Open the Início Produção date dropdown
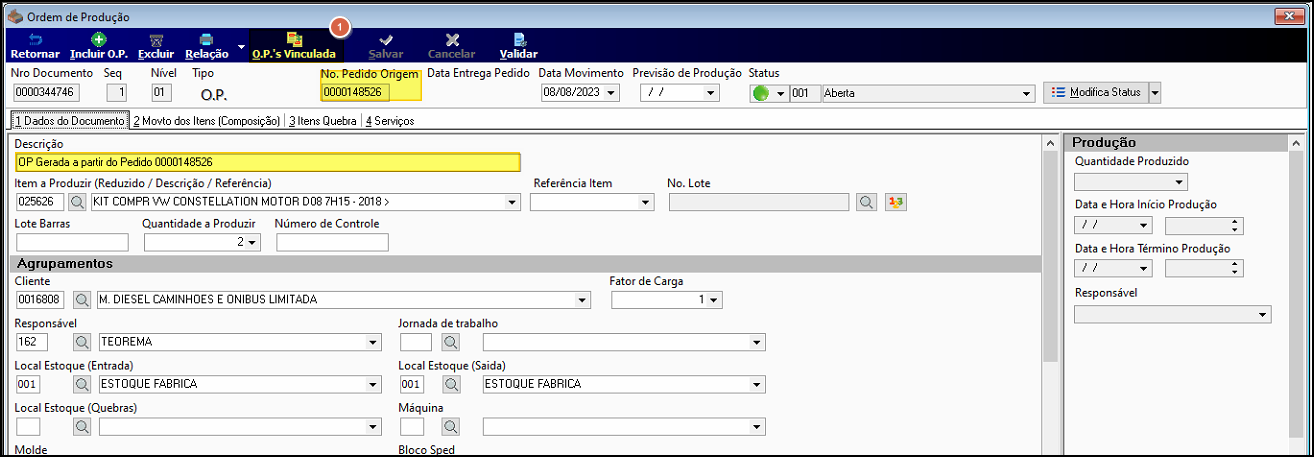Image resolution: width=1314 pixels, height=457 pixels. (x=1145, y=225)
